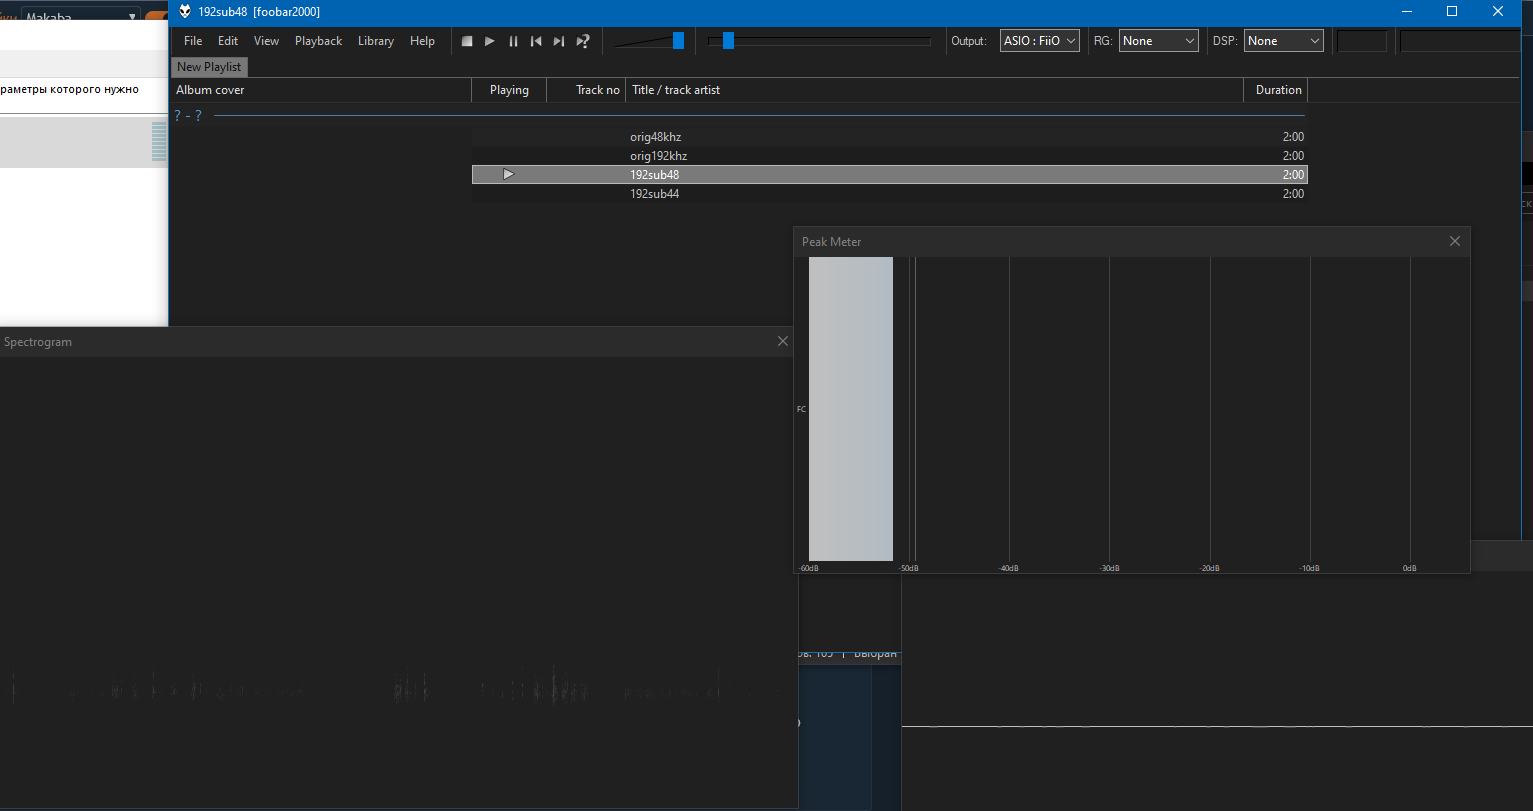Open the Output device dropdown
Image resolution: width=1533 pixels, height=811 pixels.
pyautogui.click(x=1040, y=41)
